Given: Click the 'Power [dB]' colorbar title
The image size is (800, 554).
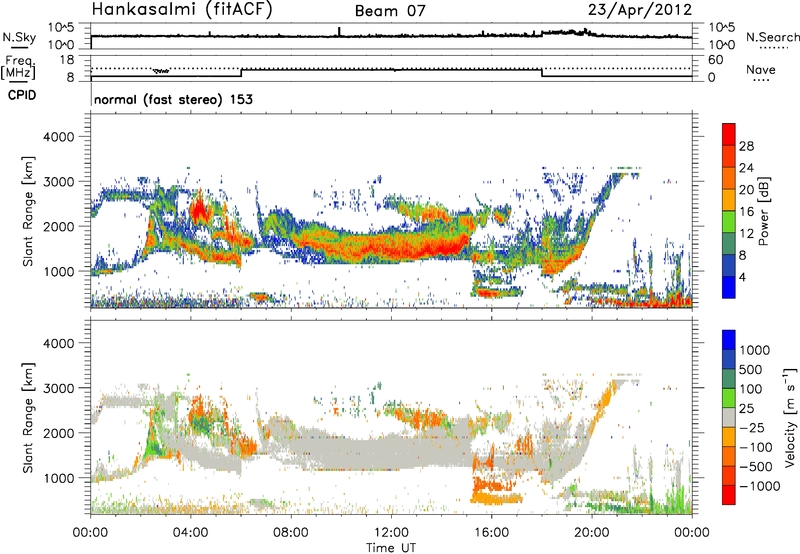Looking at the screenshot, I should click(x=764, y=211).
